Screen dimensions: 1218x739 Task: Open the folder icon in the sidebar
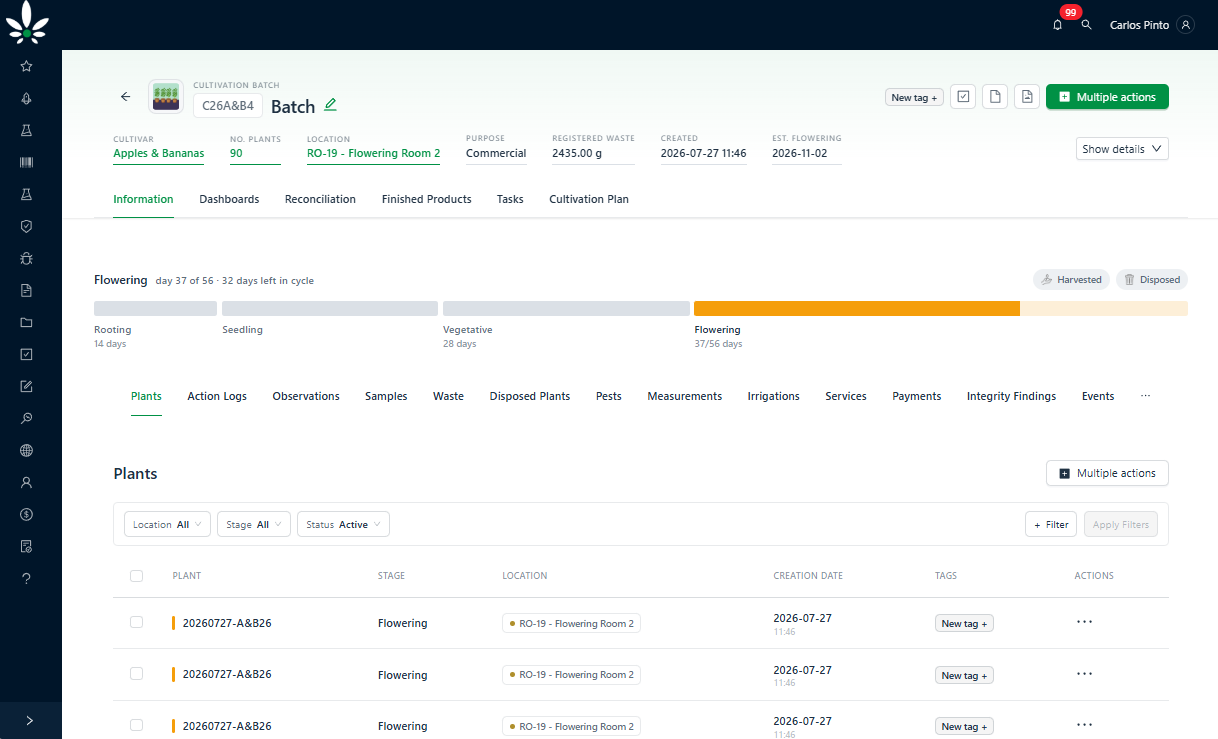pyautogui.click(x=27, y=322)
